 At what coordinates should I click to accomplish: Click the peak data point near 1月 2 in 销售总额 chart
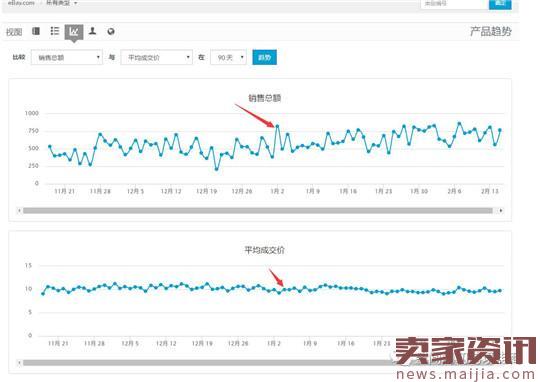click(277, 126)
